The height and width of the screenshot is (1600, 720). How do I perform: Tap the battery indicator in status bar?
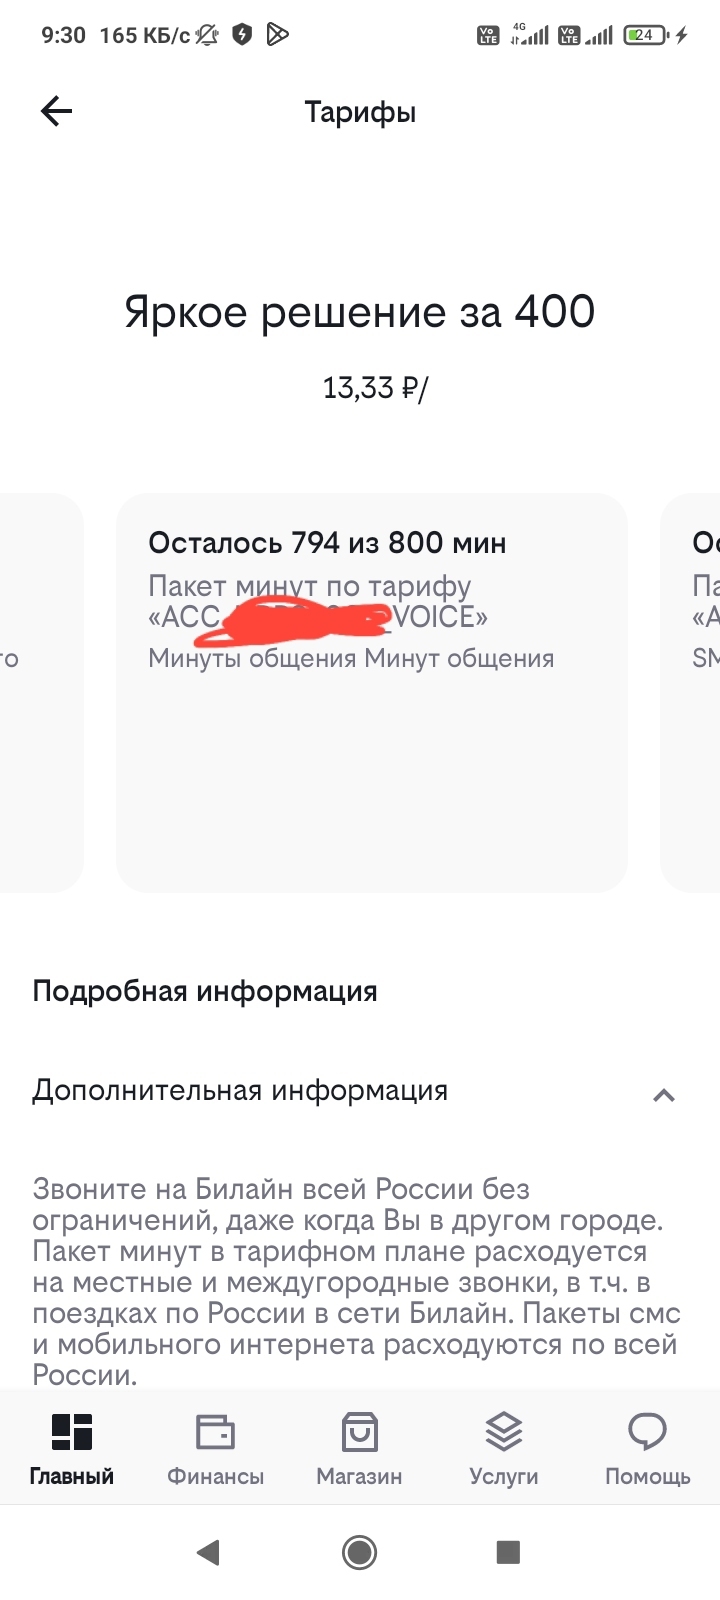pos(647,35)
